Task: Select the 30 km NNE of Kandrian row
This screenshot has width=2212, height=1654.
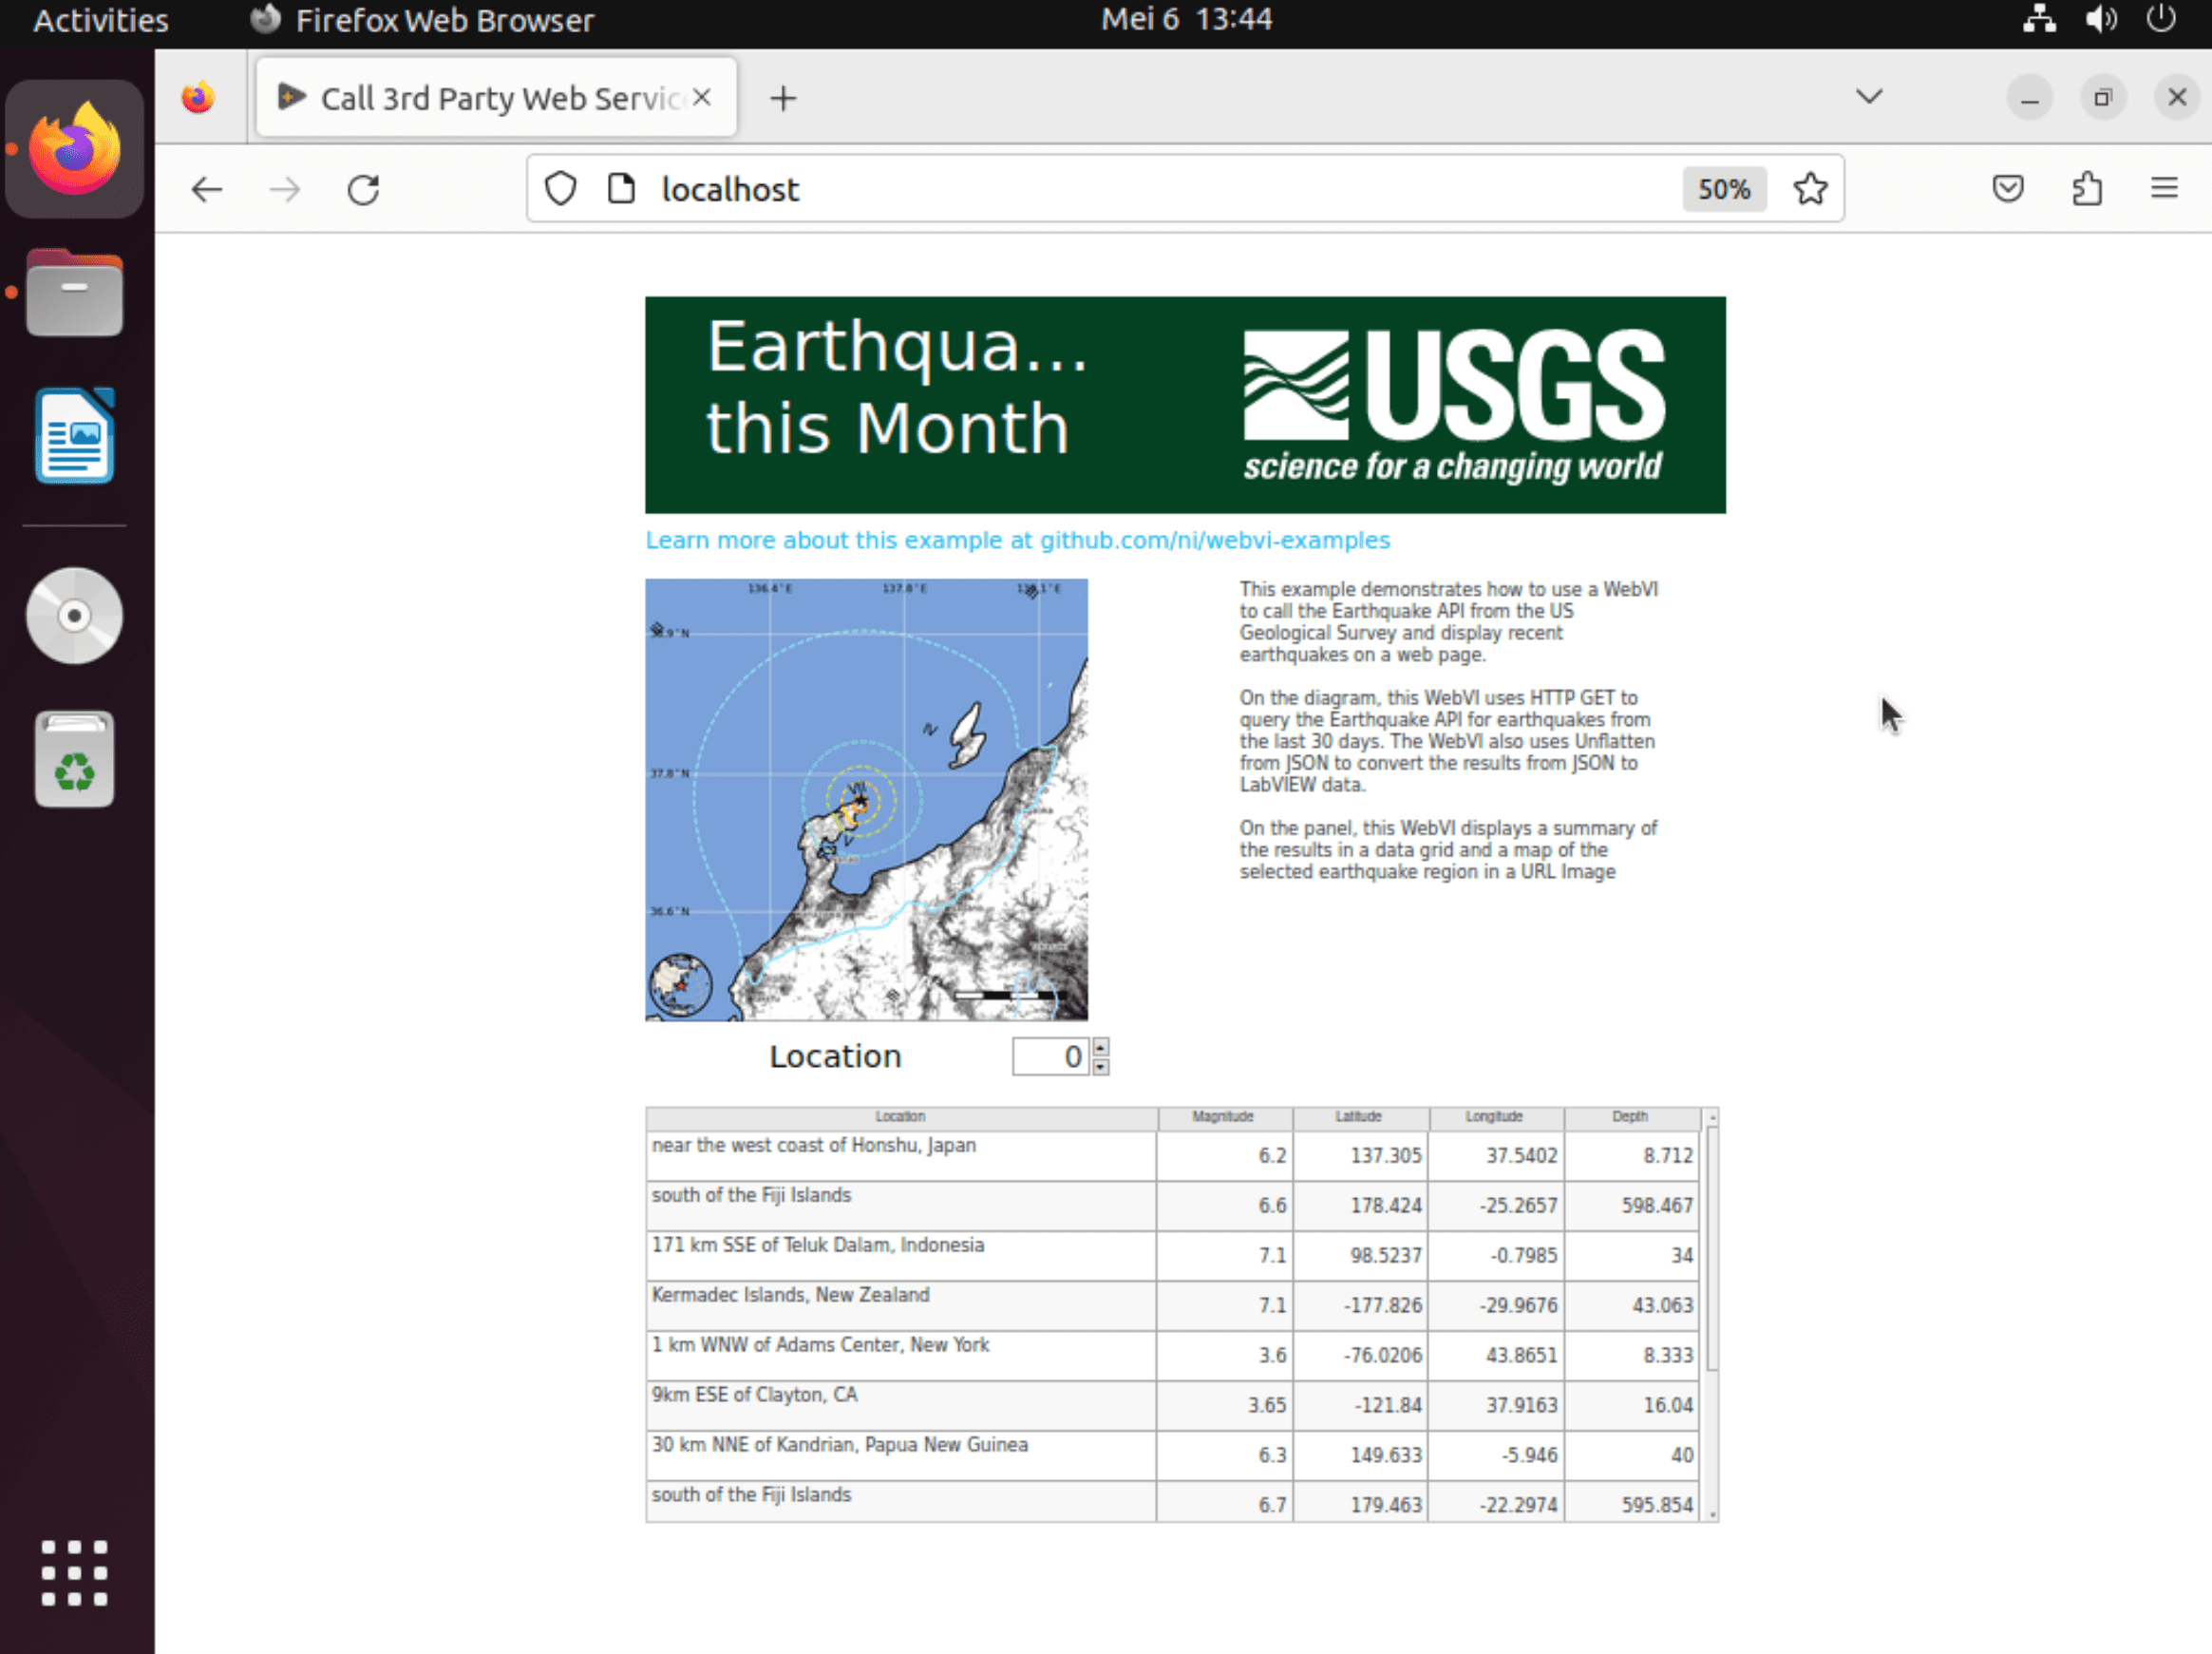Action: click(x=1172, y=1455)
